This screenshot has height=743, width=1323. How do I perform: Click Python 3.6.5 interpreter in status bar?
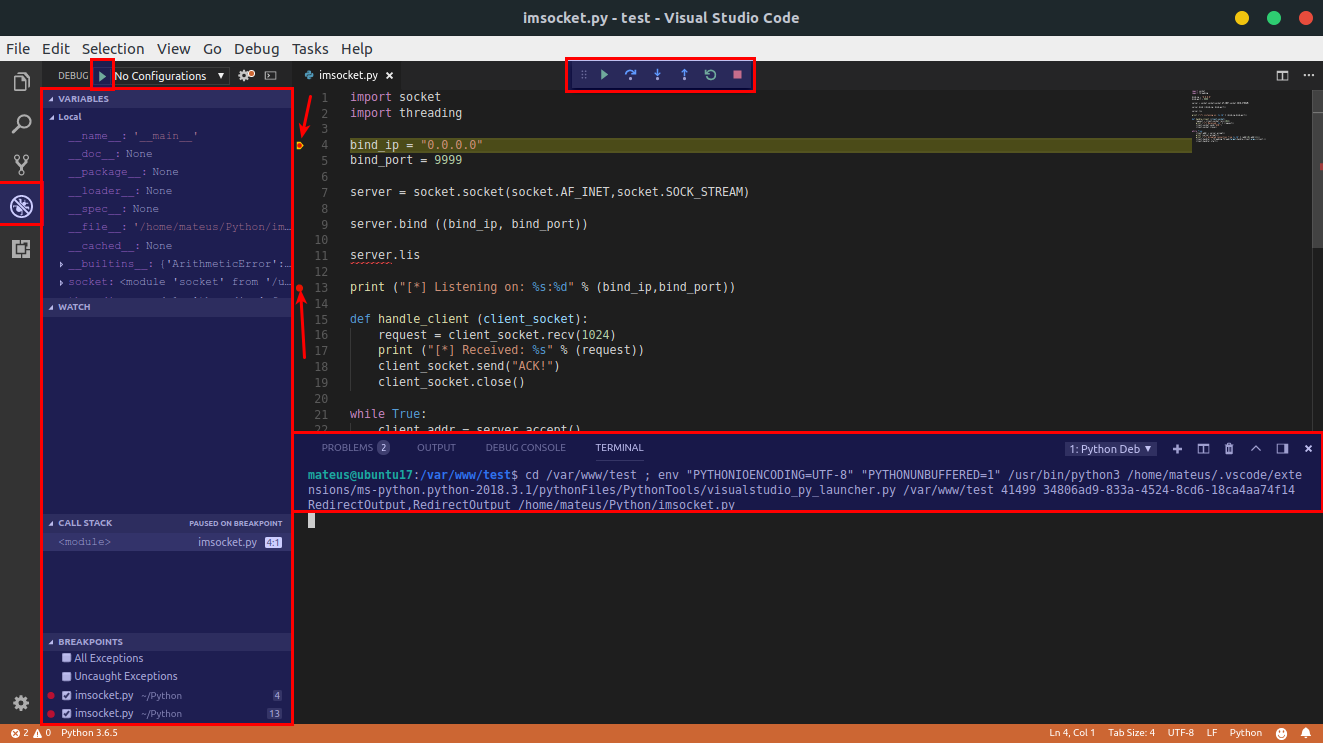(x=89, y=733)
